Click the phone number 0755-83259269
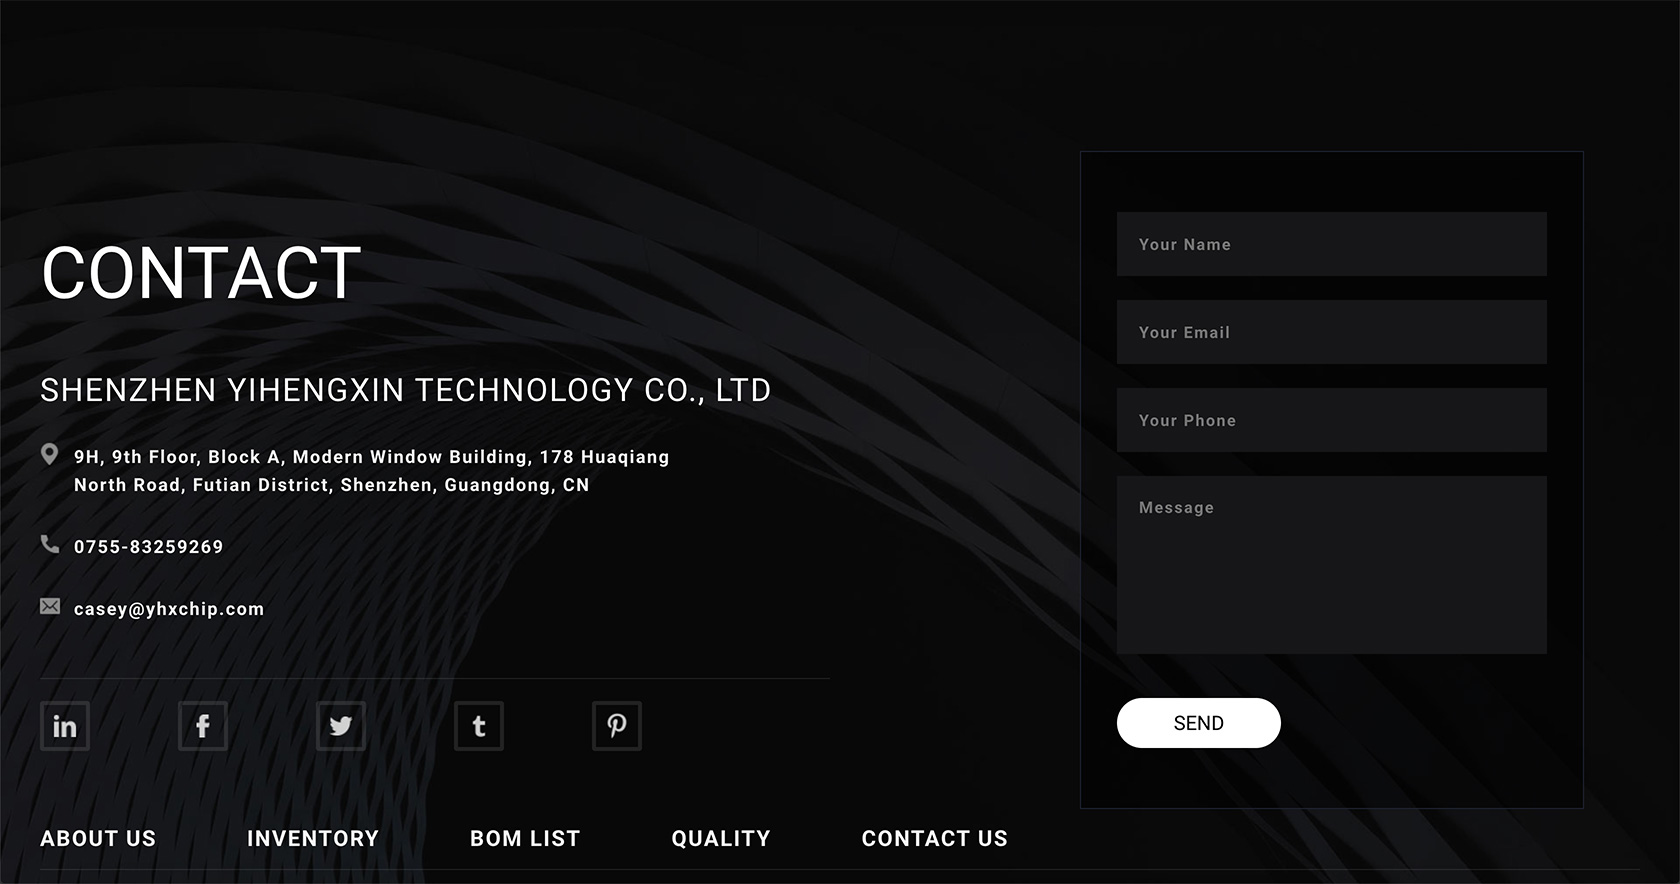Screen dimensions: 1680x884 click(149, 547)
